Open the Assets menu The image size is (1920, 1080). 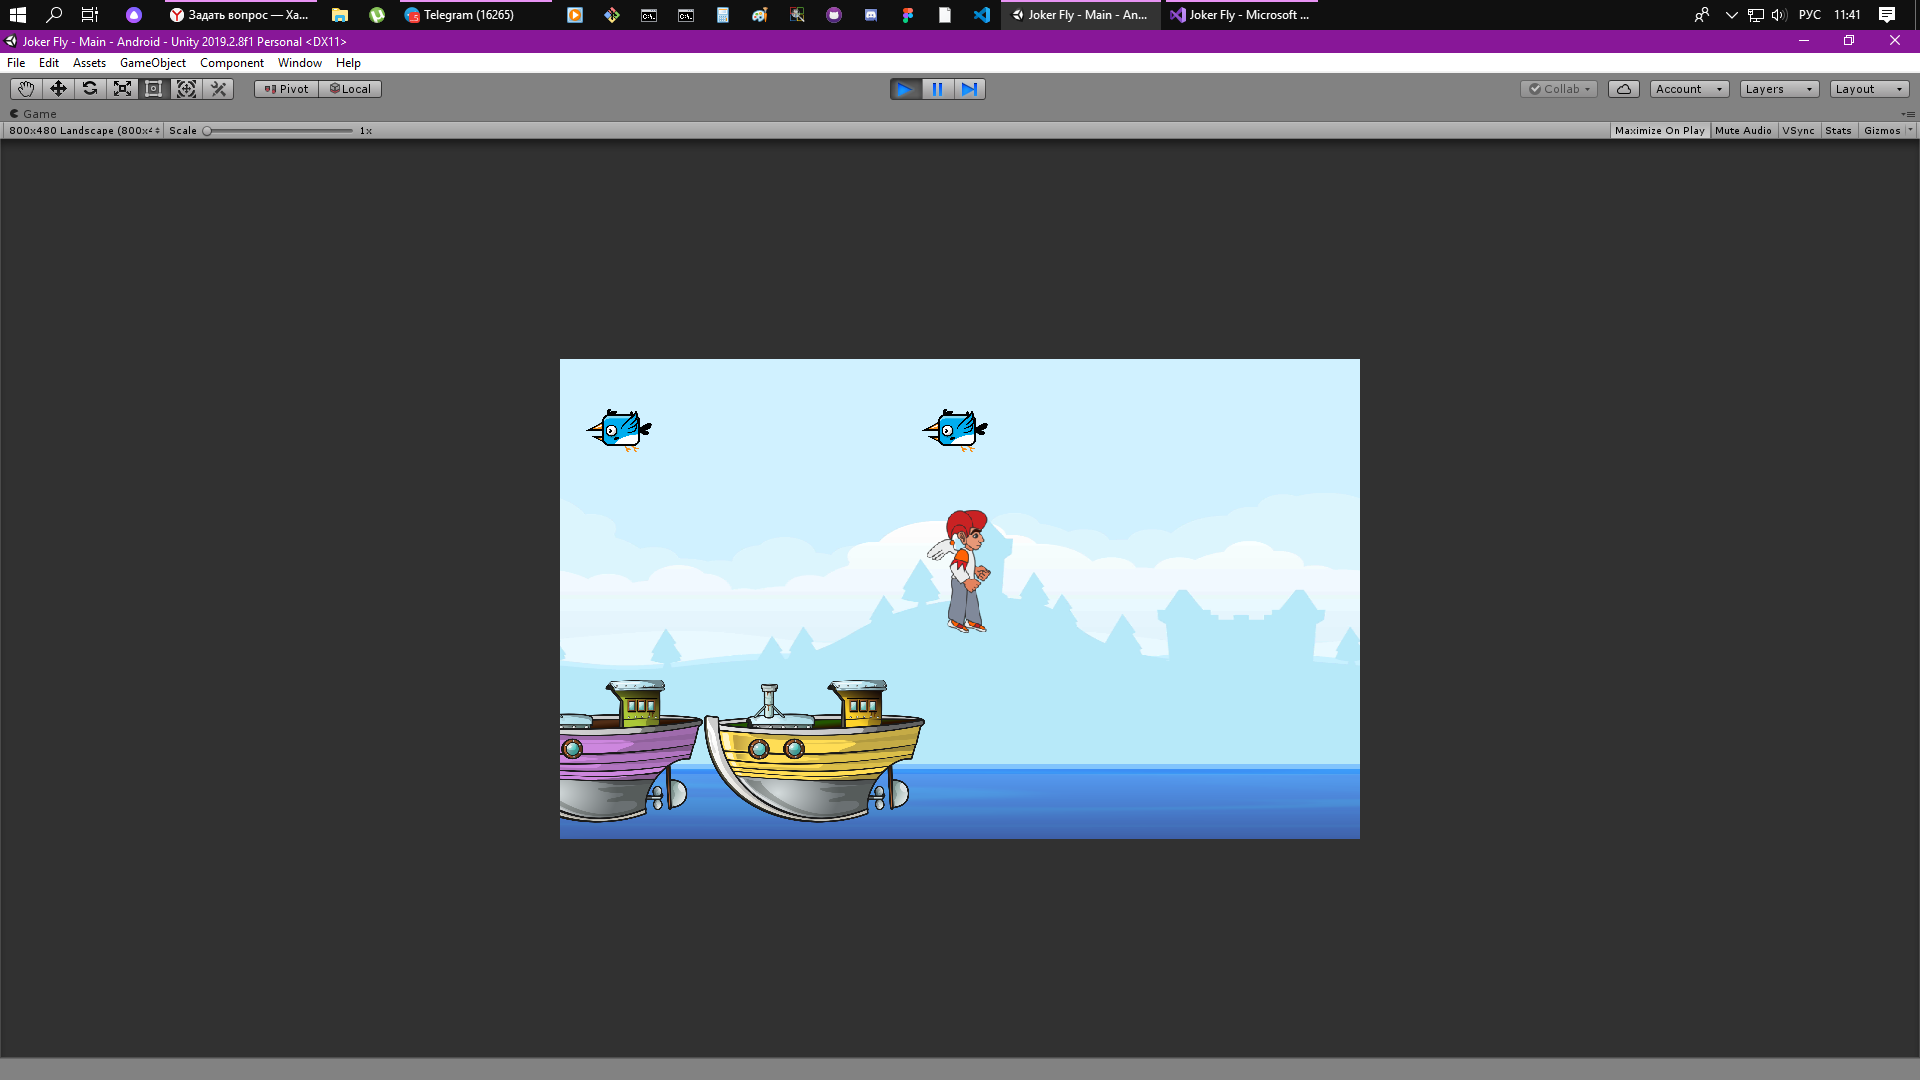tap(89, 63)
